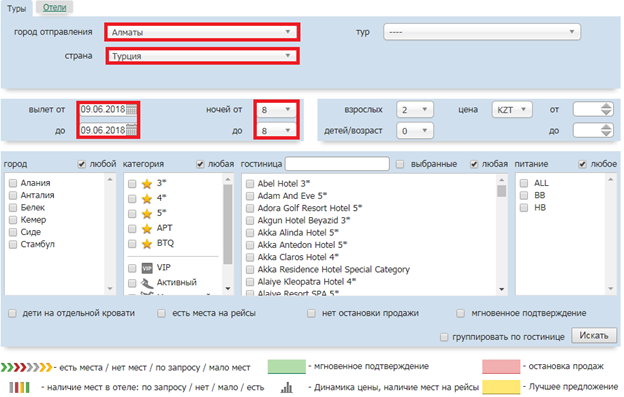Viewport: 624px width, 397px height.
Task: Switch to the Туры tab
Action: 17,9
